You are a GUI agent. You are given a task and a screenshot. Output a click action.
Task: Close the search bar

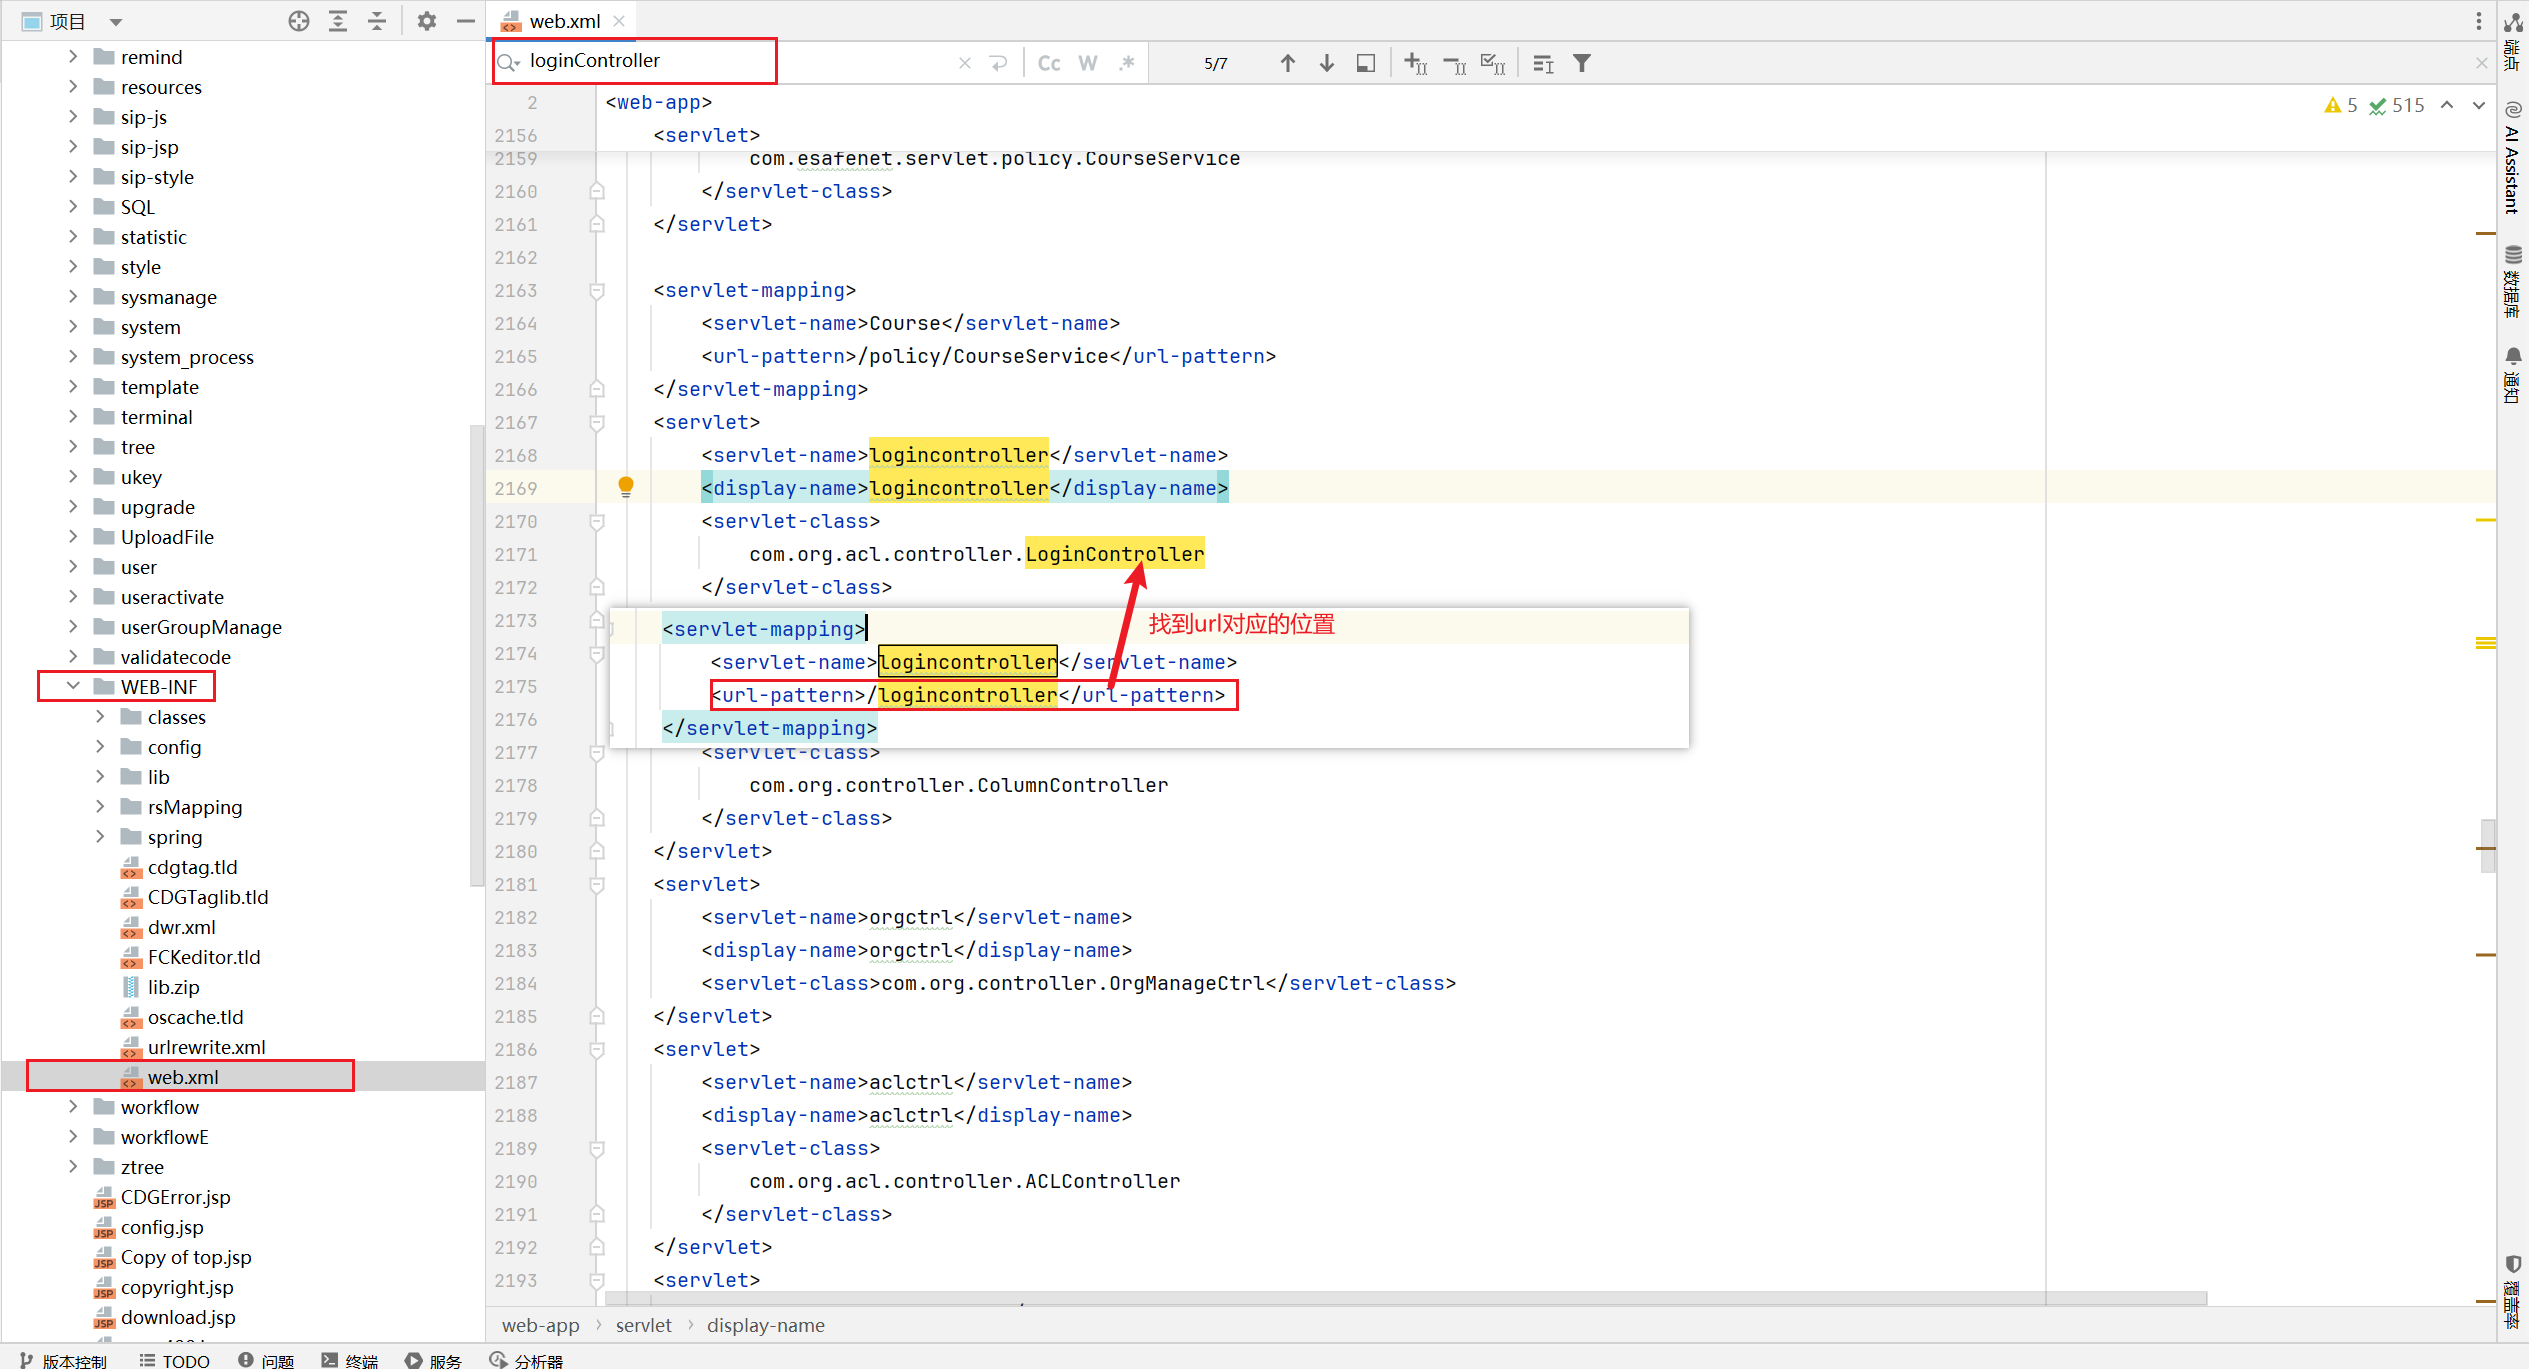pos(2482,63)
